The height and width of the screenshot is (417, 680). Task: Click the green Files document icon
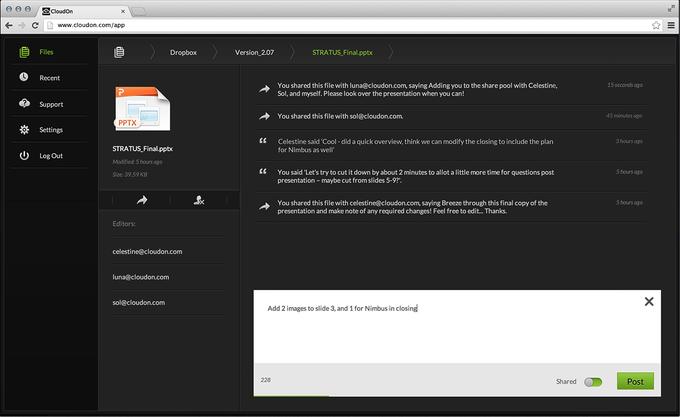[x=24, y=52]
